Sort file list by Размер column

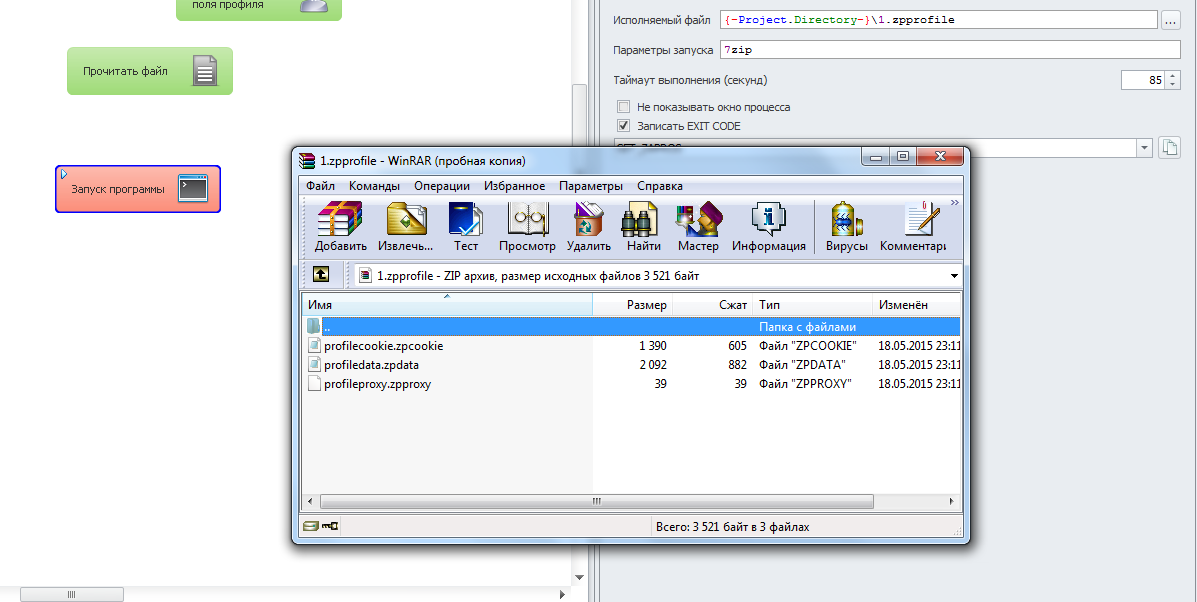coord(632,304)
